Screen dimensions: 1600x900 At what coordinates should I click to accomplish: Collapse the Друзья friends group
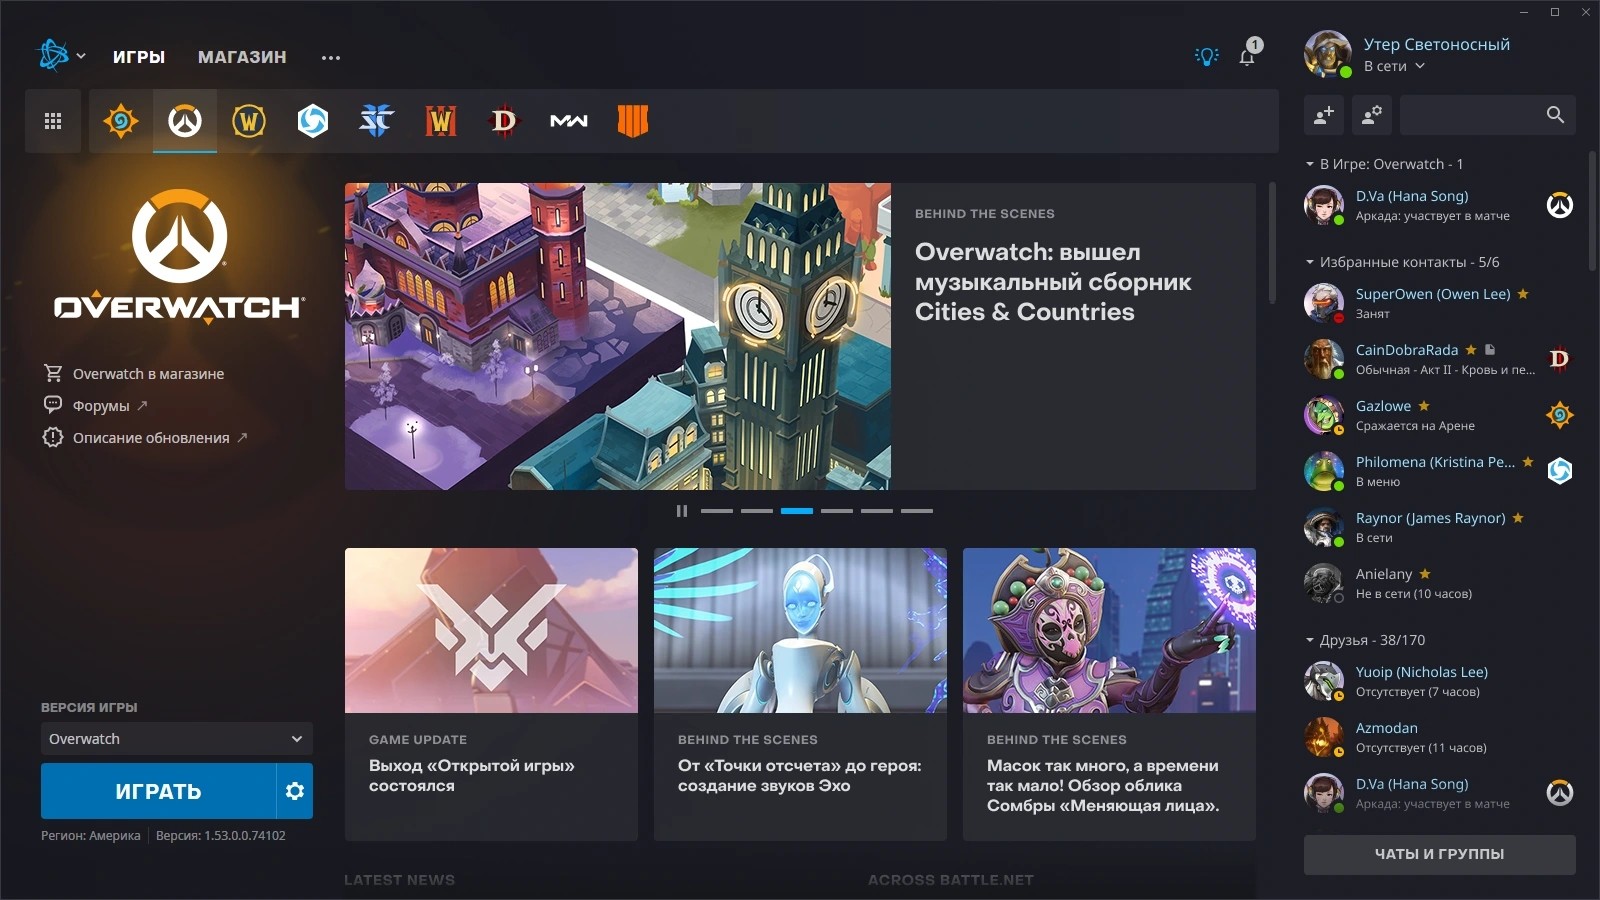coord(1310,640)
